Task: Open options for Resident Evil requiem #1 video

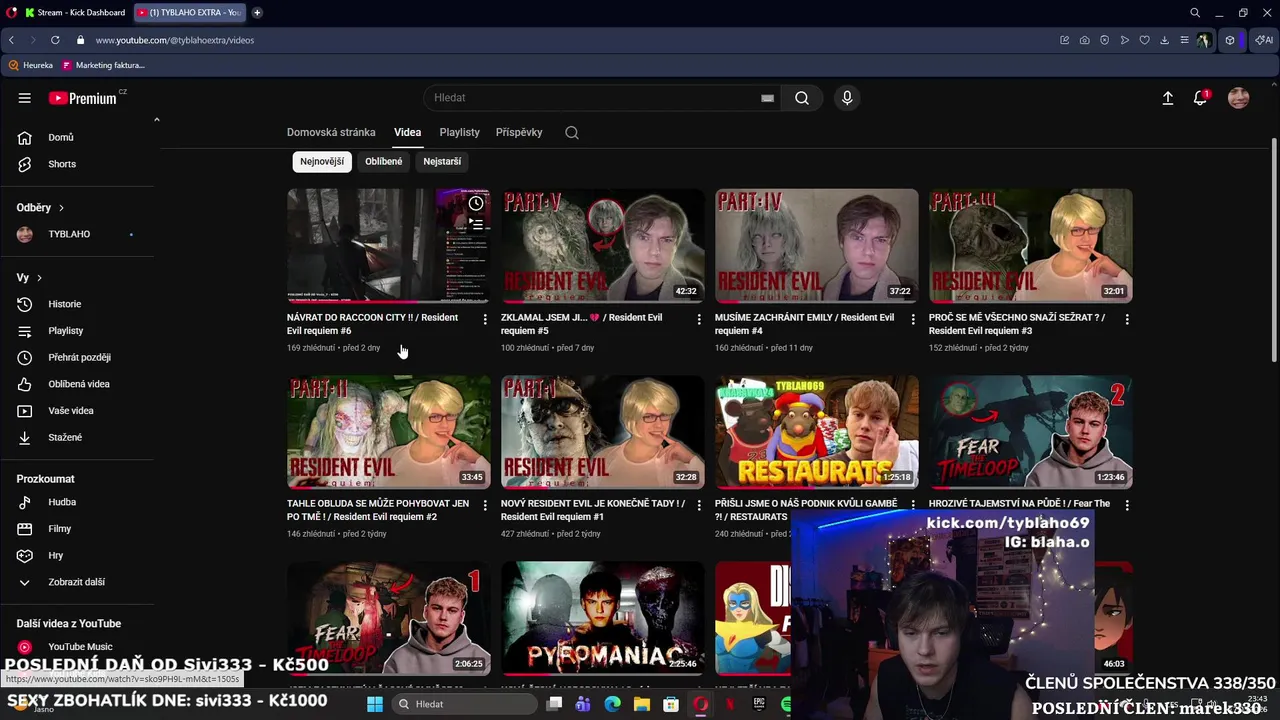Action: [699, 505]
